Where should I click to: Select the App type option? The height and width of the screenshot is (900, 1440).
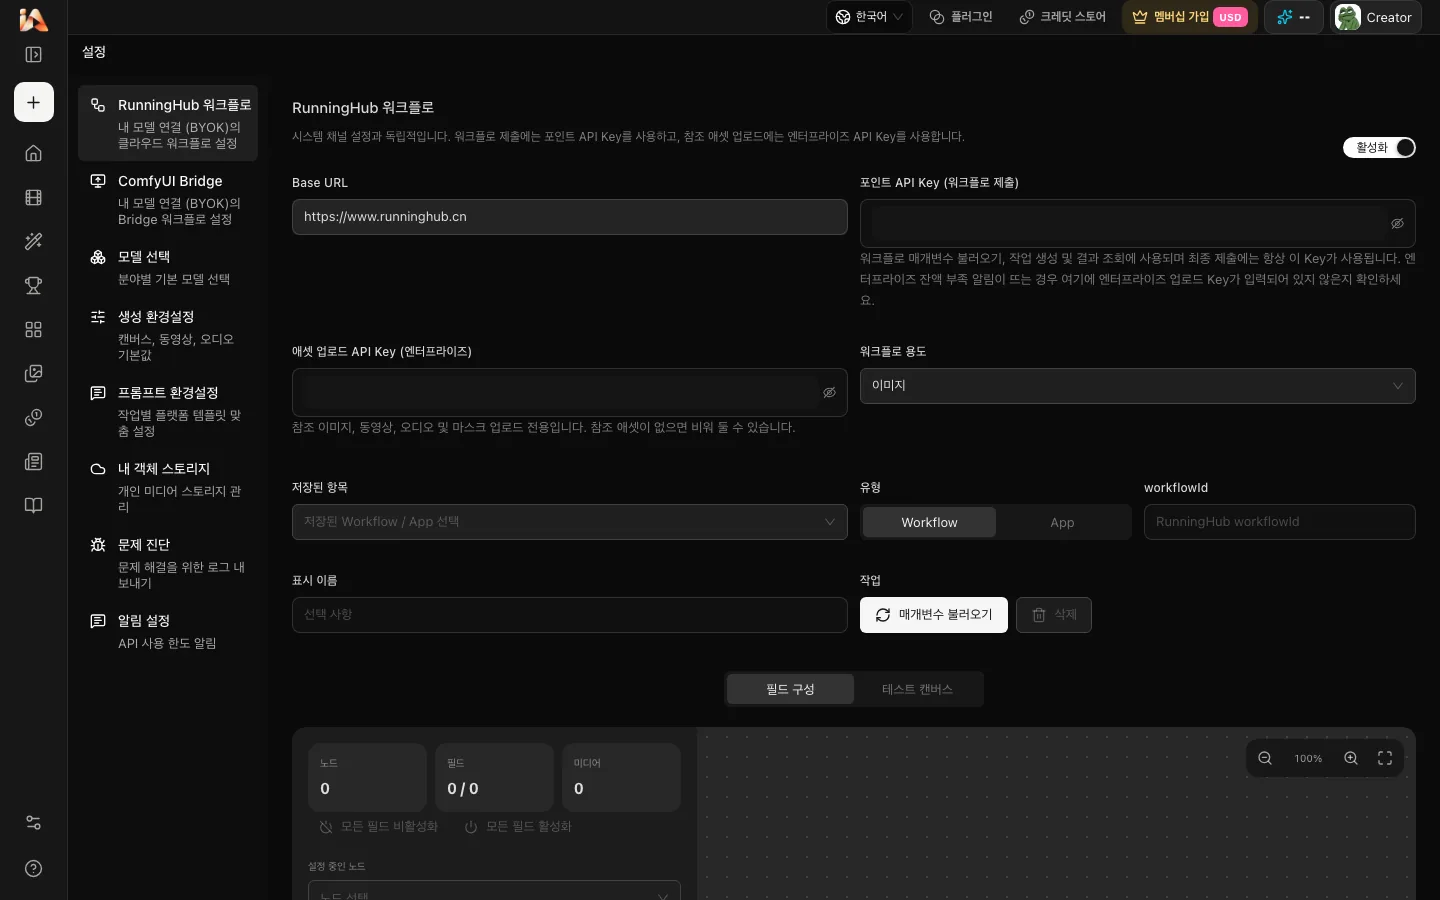(x=1062, y=522)
